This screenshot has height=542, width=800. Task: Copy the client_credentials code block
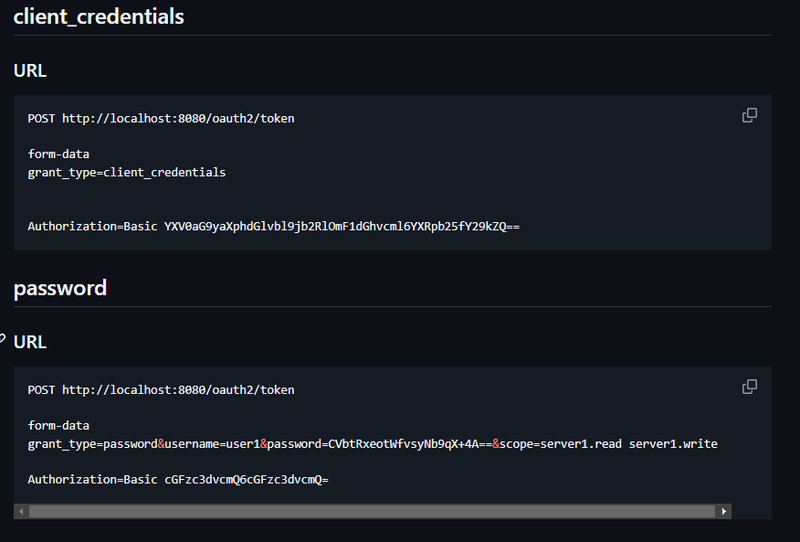[749, 115]
